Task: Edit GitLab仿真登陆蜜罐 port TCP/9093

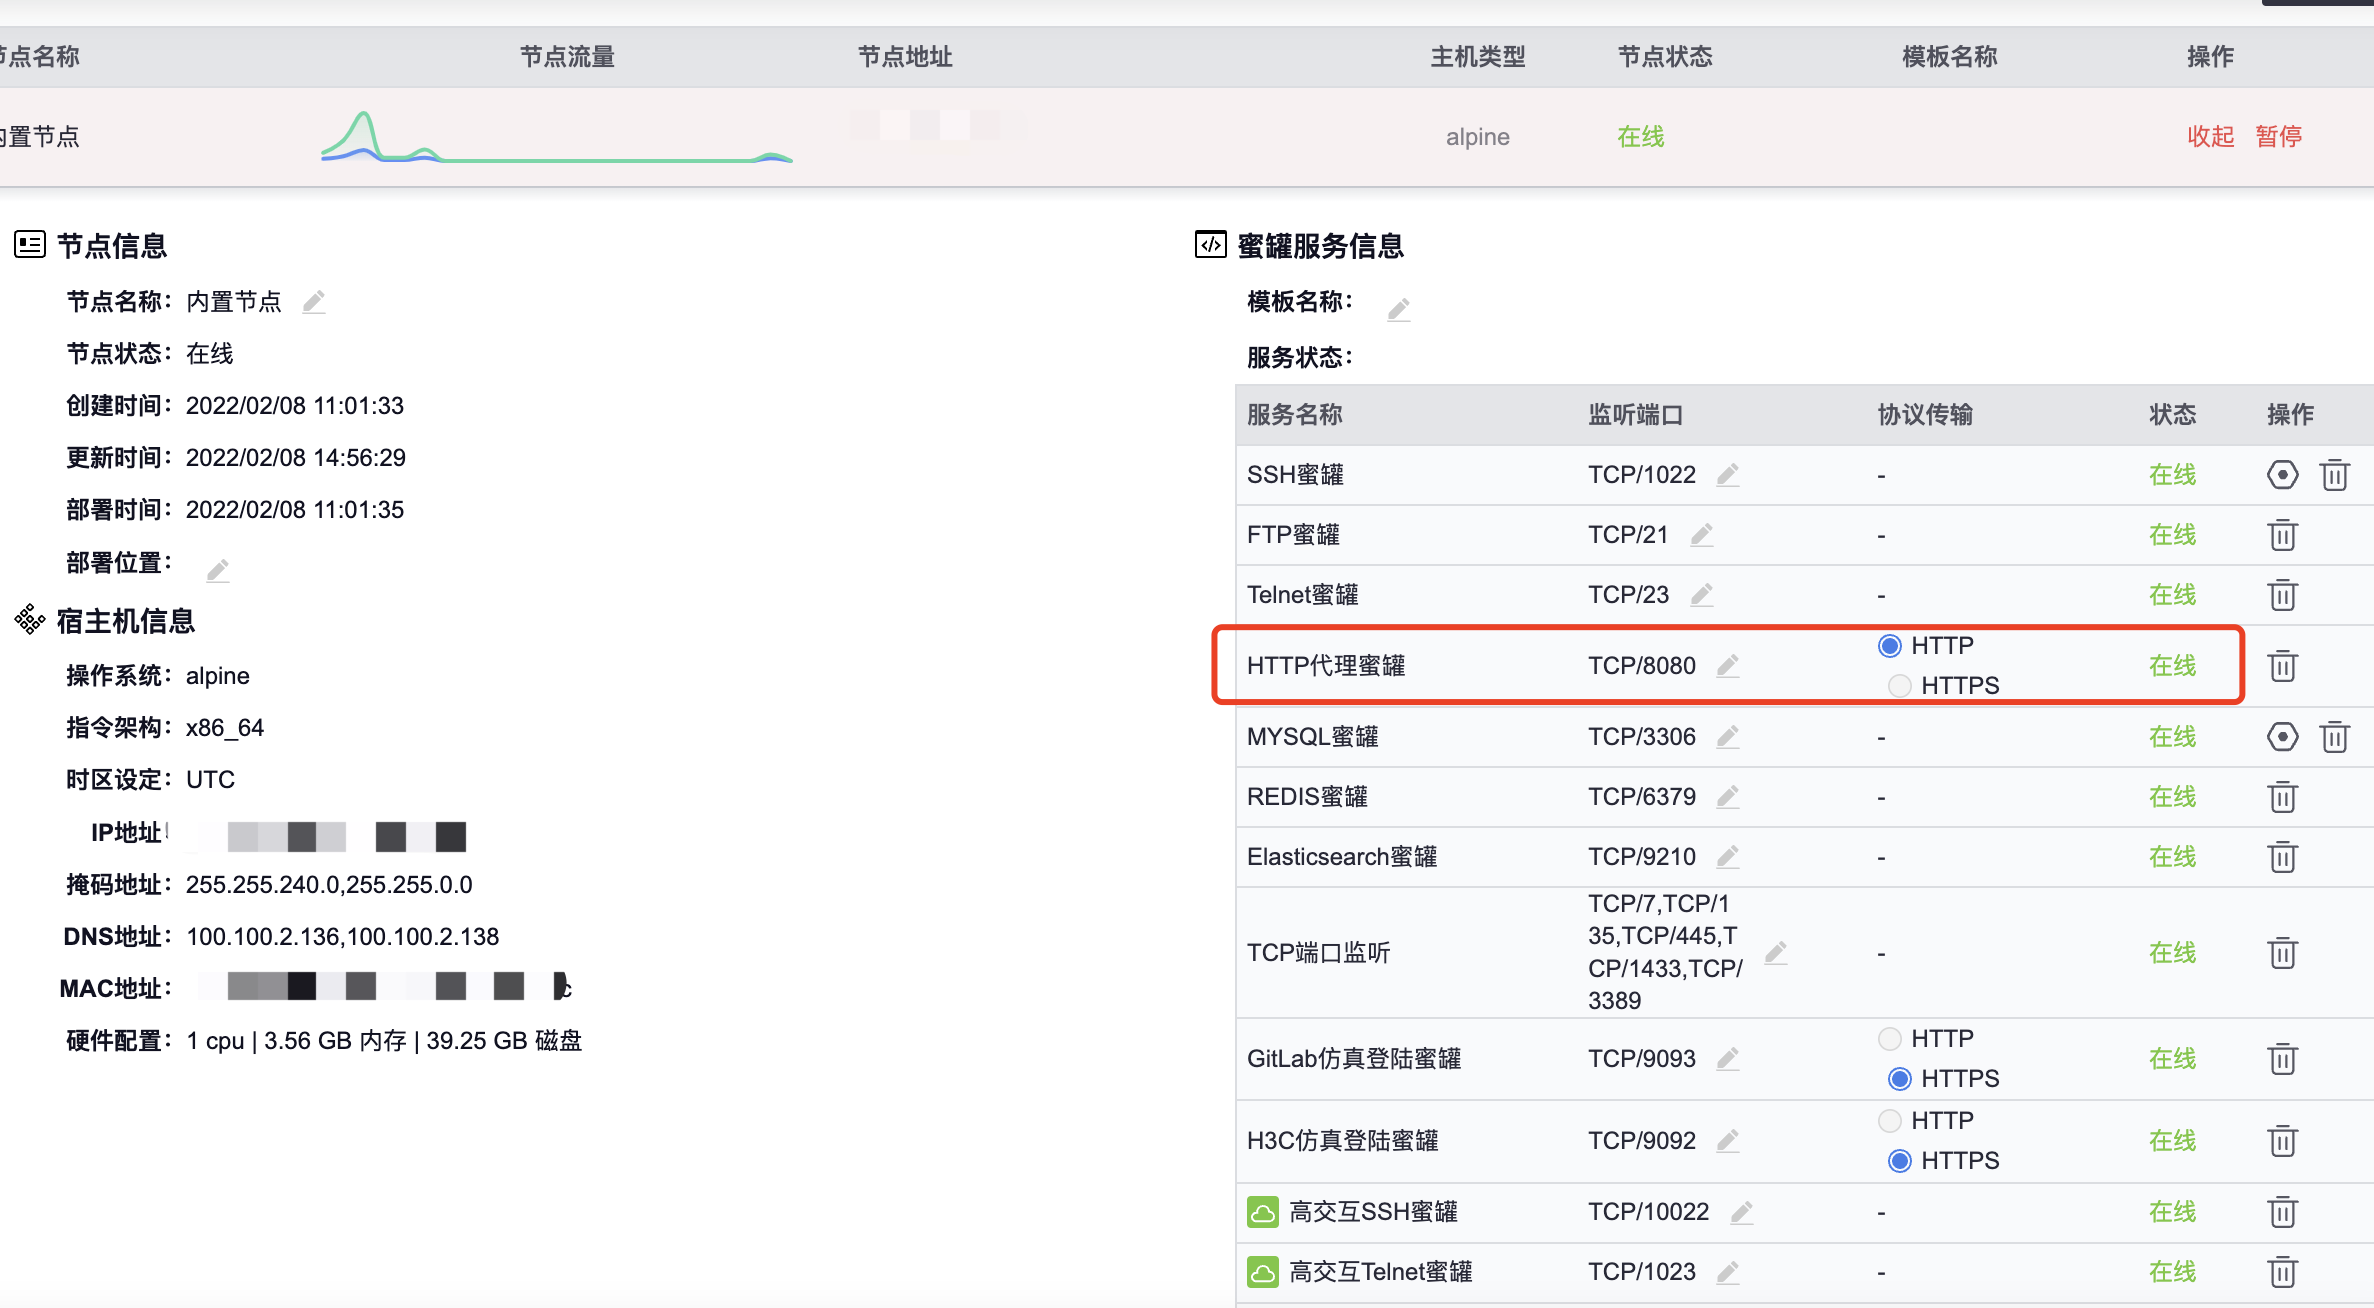Action: click(1728, 1058)
